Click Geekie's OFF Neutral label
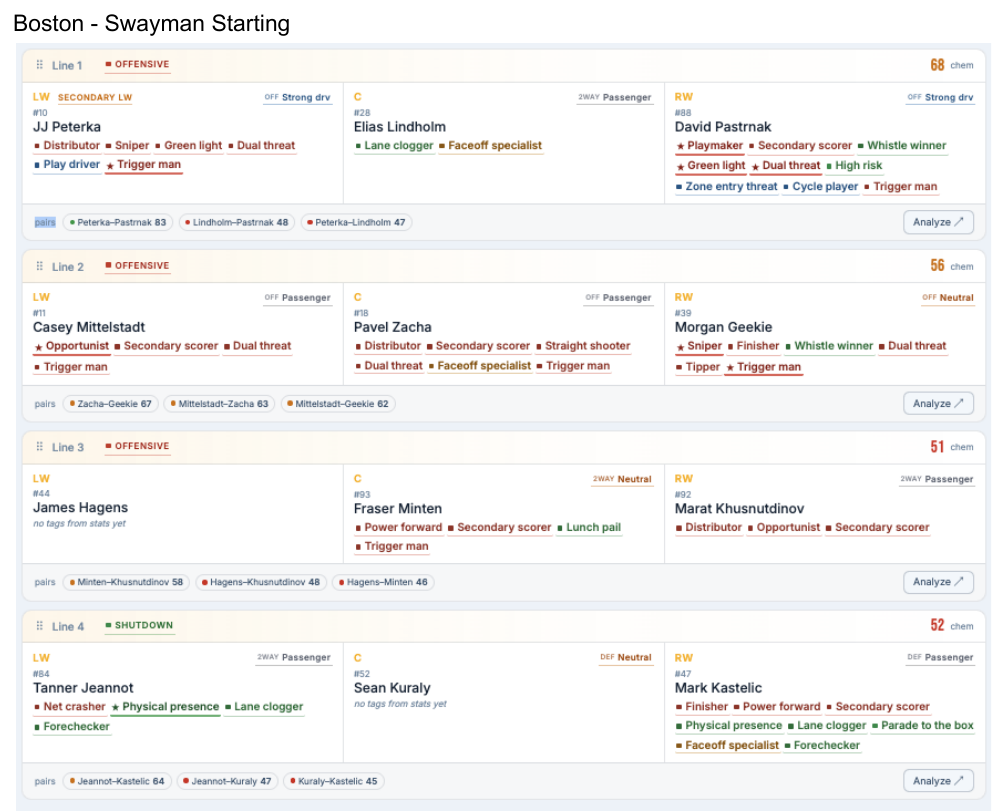Image resolution: width=1000 pixels, height=811 pixels. point(948,298)
